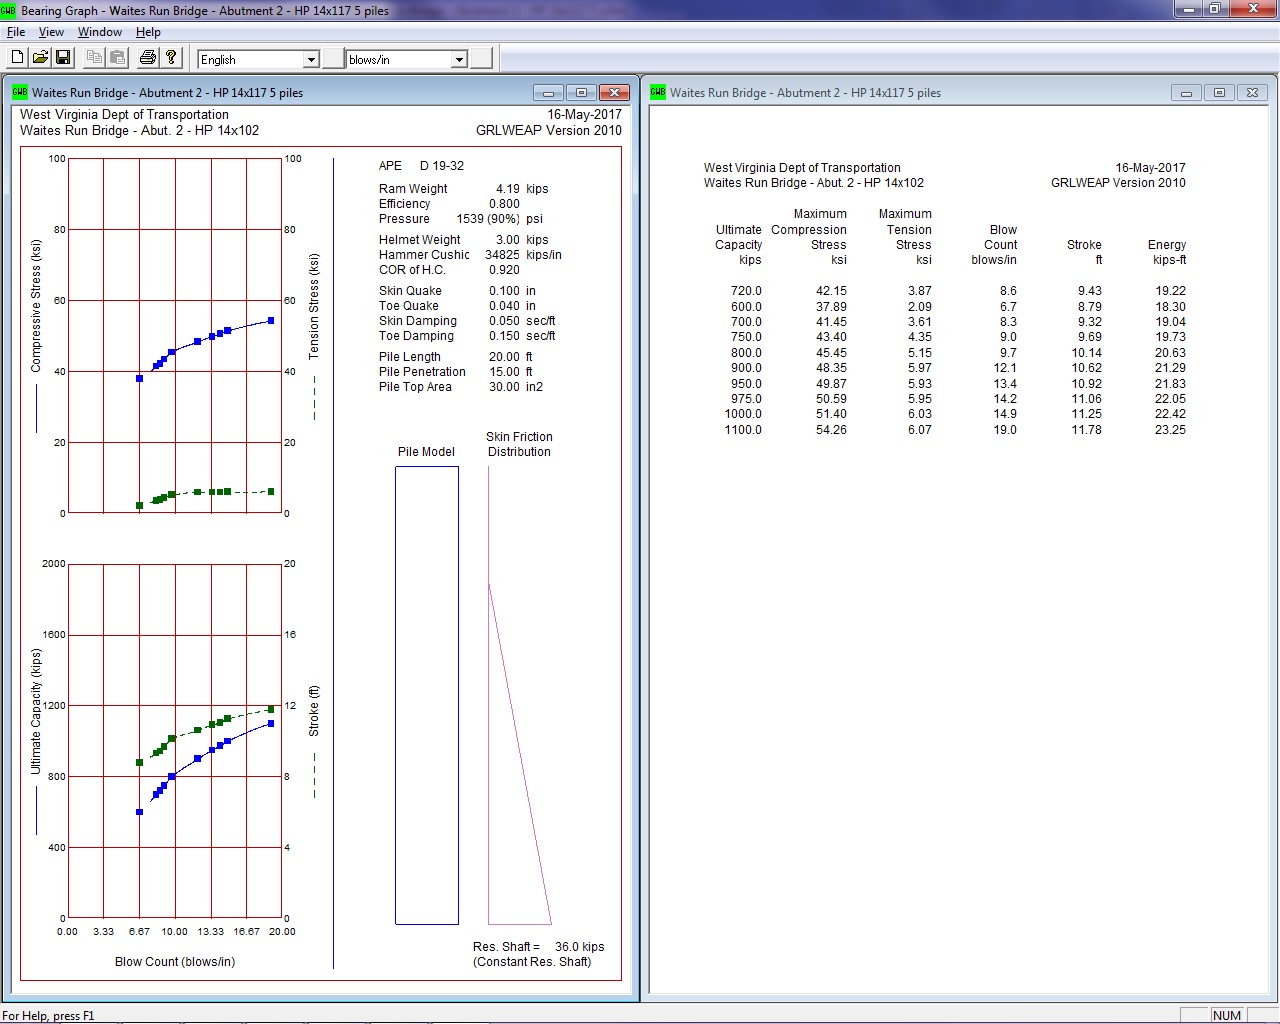Image resolution: width=1280 pixels, height=1024 pixels.
Task: Select the Paste icon on the toolbar
Action: click(117, 57)
